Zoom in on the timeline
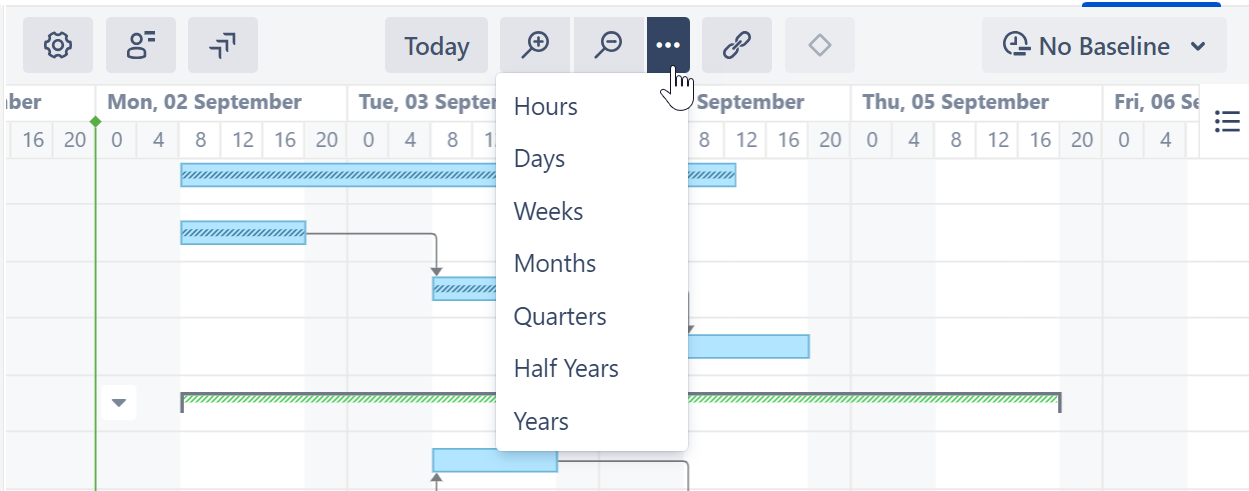This screenshot has width=1249, height=491. point(536,46)
